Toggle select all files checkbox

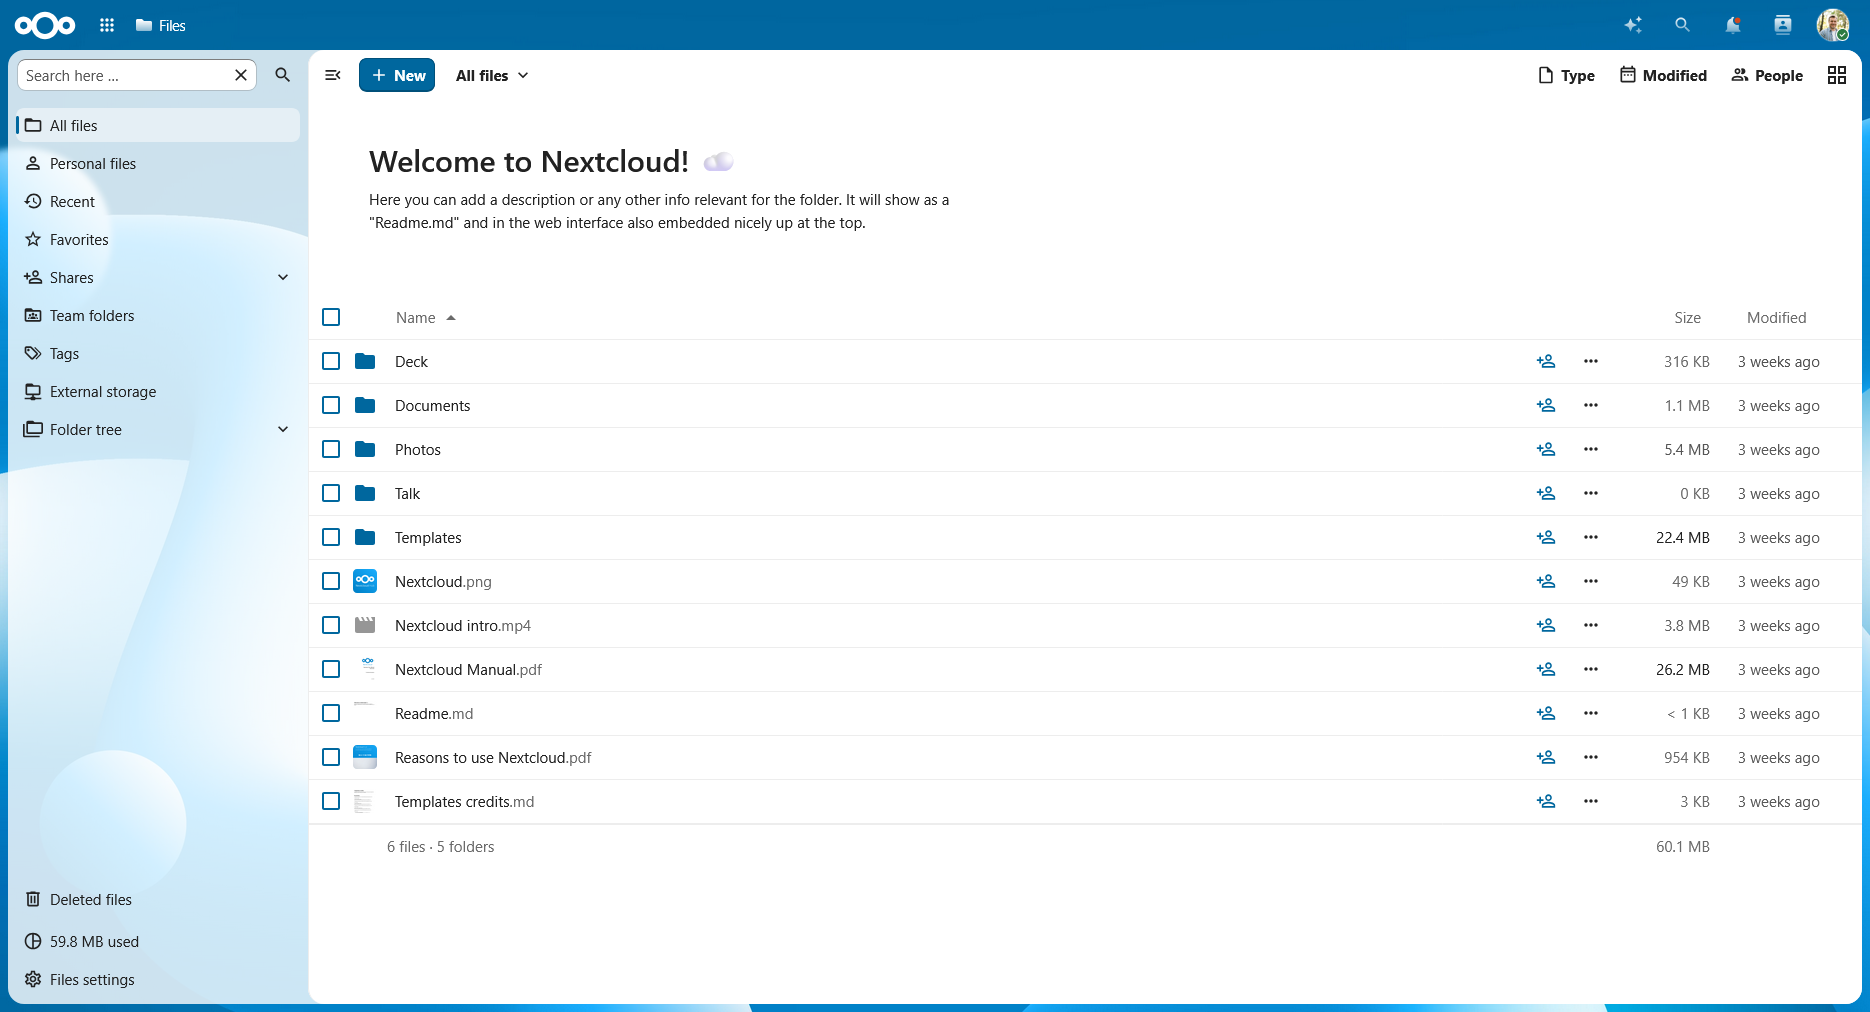[x=331, y=317]
